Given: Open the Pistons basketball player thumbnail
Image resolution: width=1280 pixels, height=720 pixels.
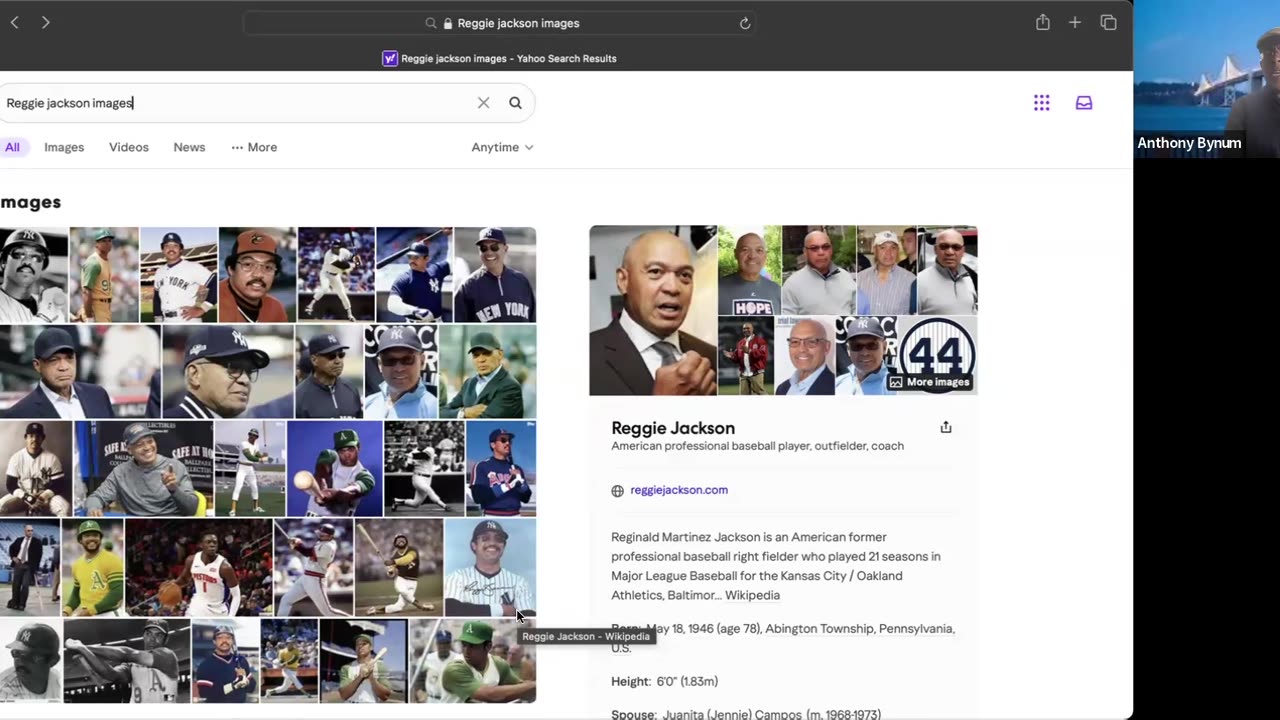Looking at the screenshot, I should pyautogui.click(x=199, y=567).
